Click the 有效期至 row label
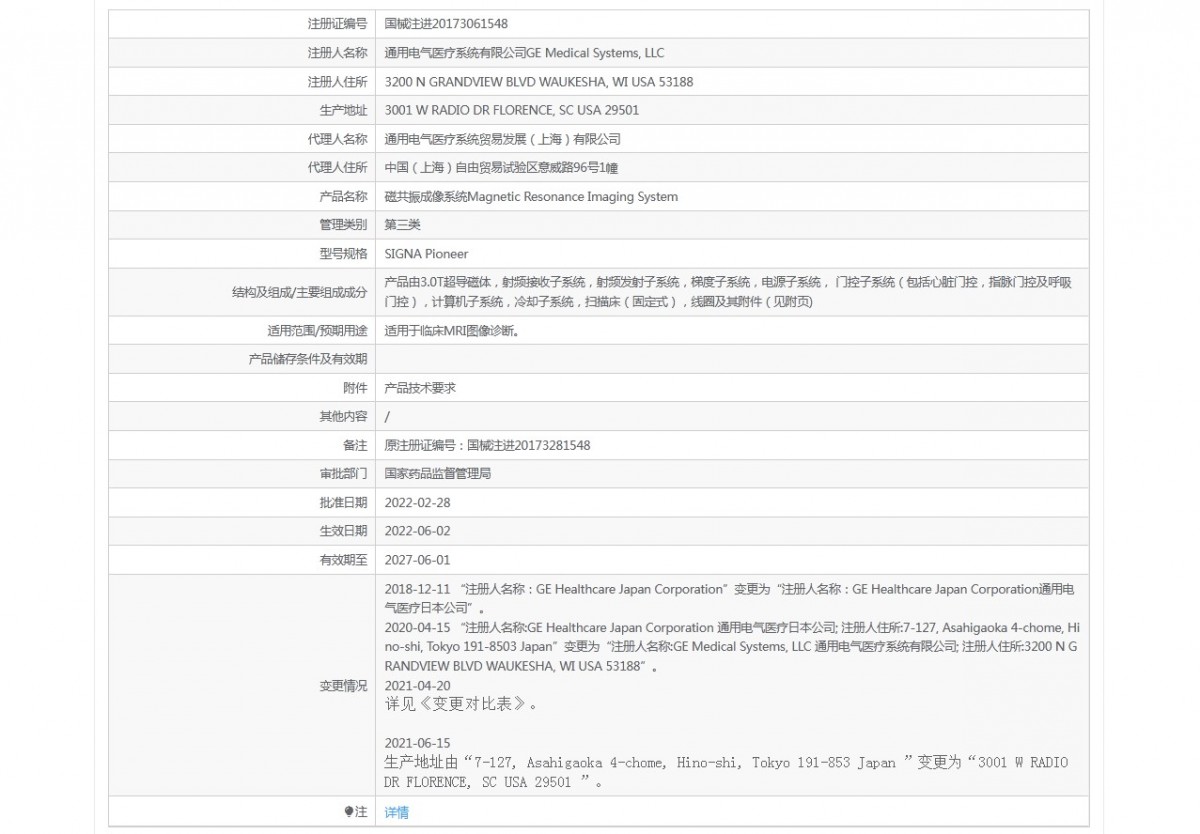The width and height of the screenshot is (1200, 834). (343, 560)
